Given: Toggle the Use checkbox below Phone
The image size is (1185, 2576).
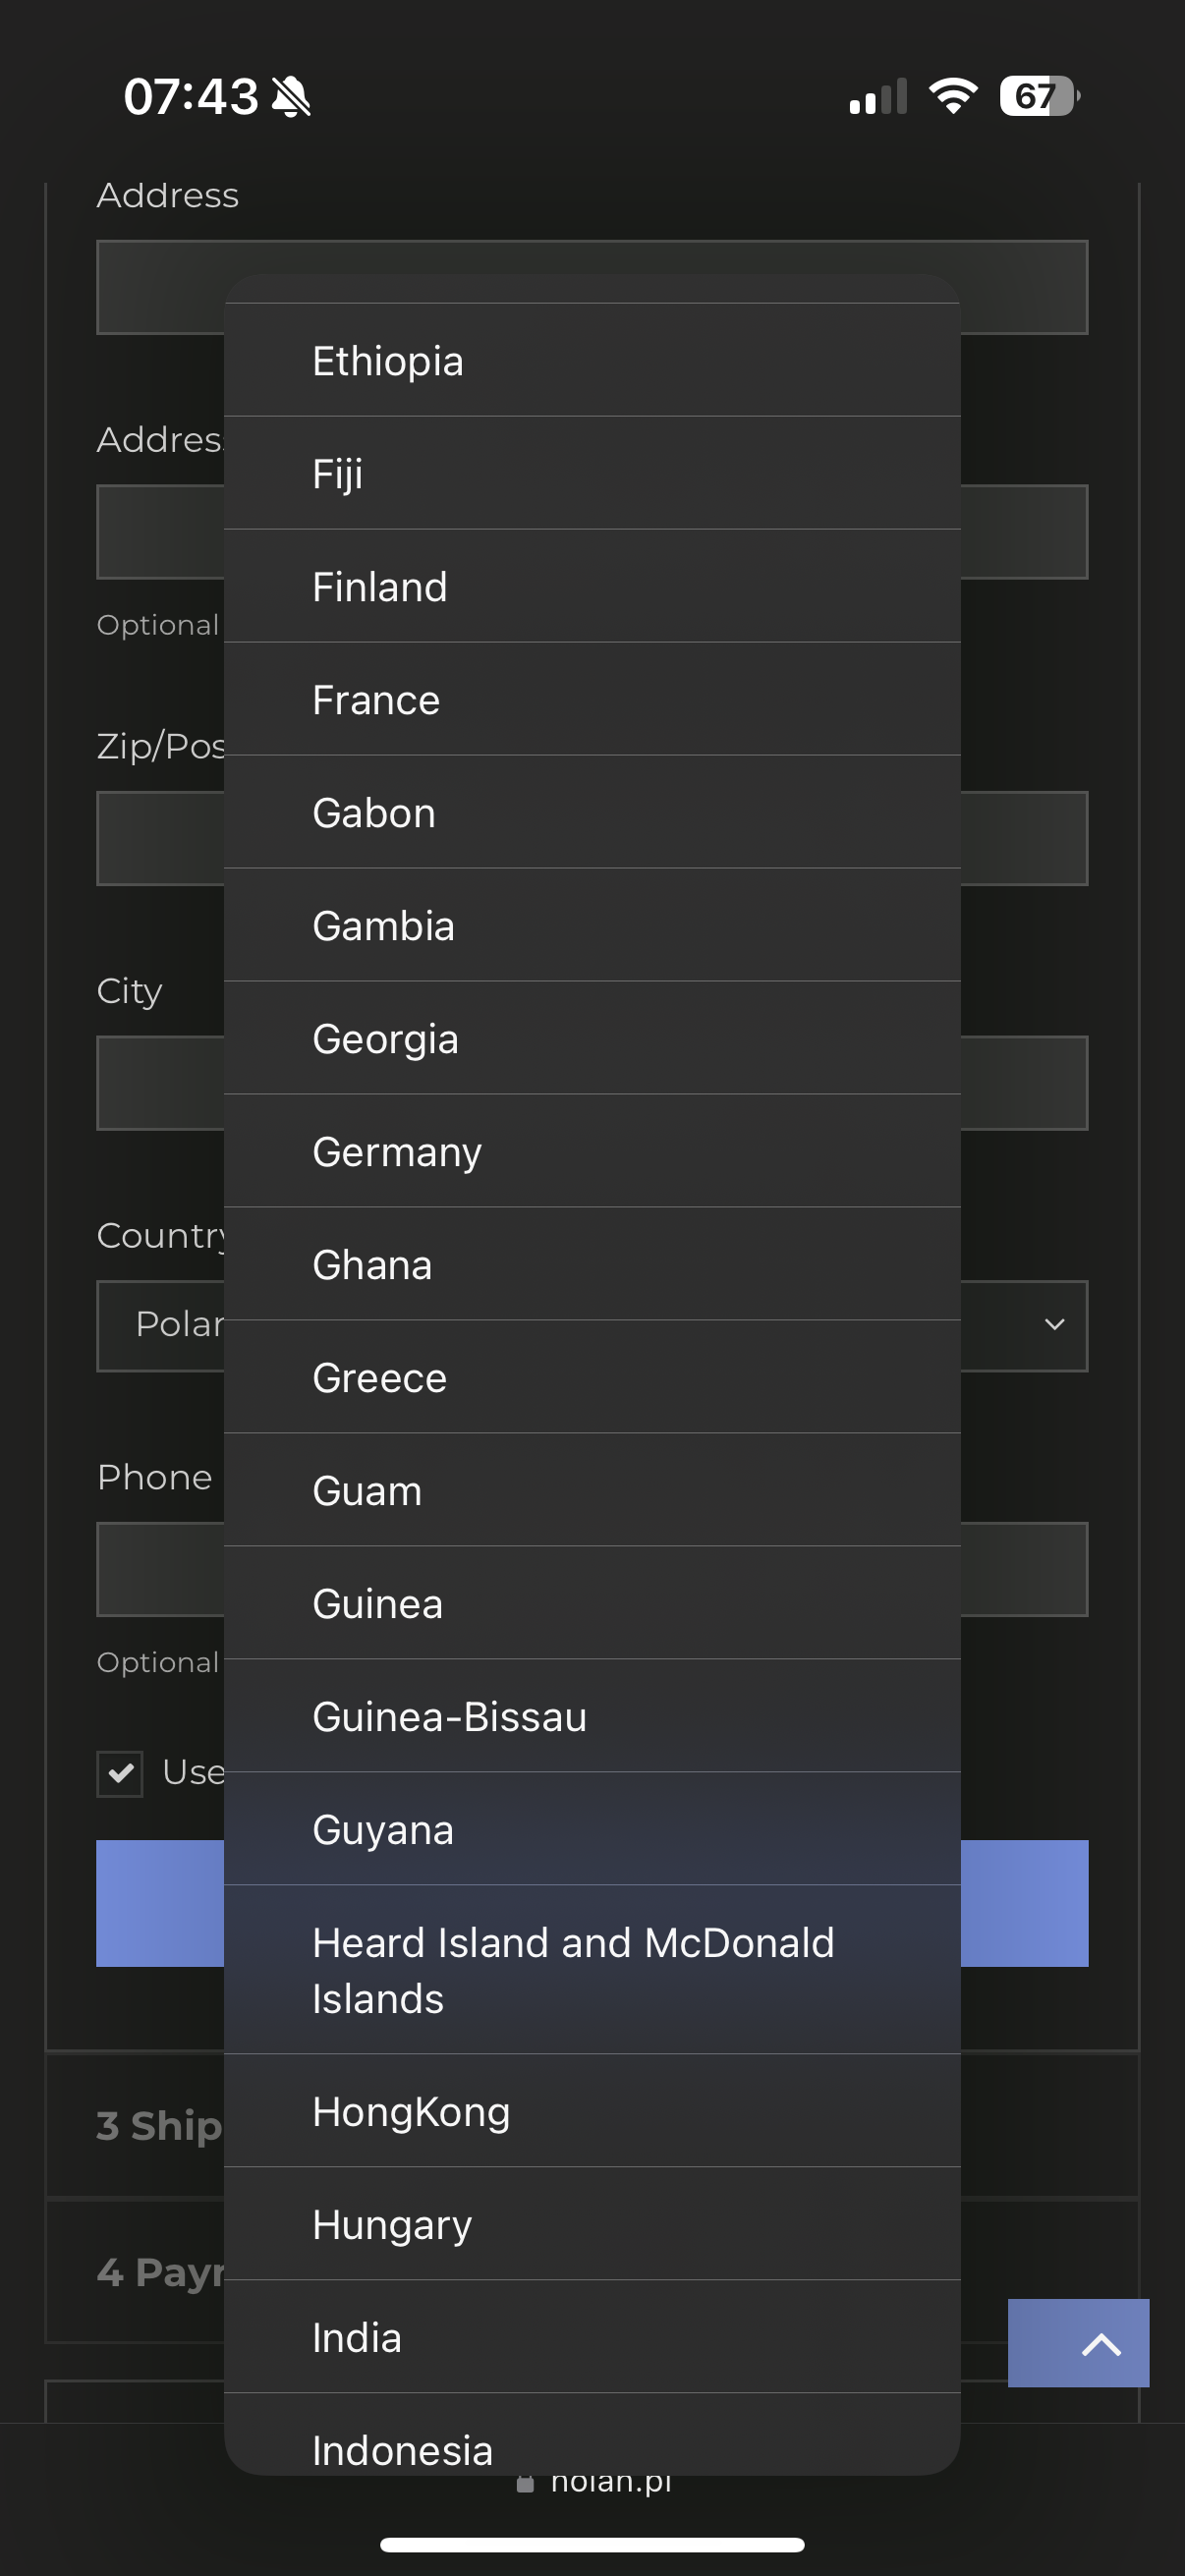Looking at the screenshot, I should (120, 1773).
